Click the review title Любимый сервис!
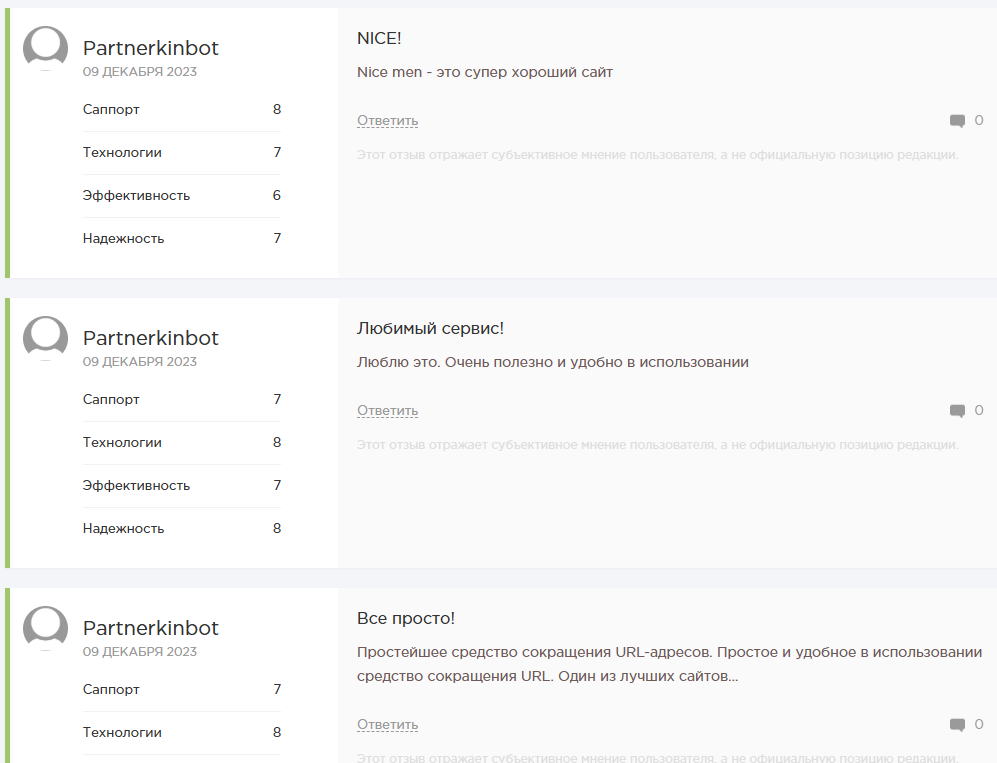 (x=430, y=329)
